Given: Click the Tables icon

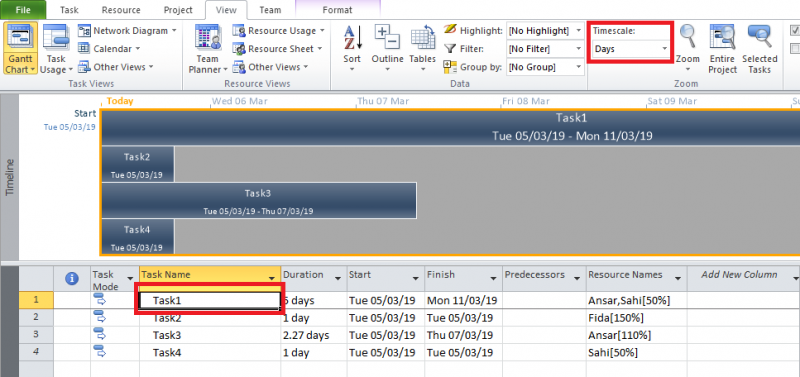Looking at the screenshot, I should point(422,37).
